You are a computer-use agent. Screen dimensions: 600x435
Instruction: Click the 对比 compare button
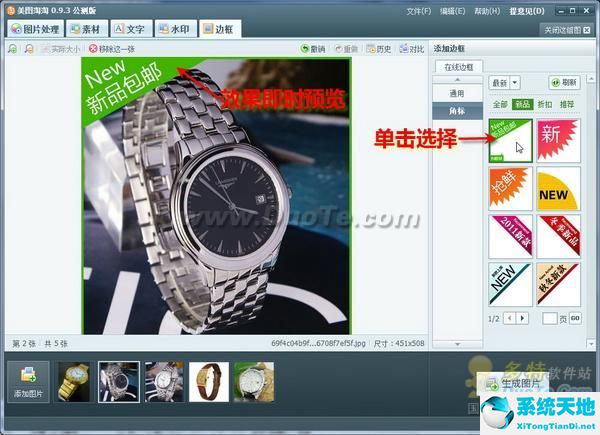click(x=412, y=49)
